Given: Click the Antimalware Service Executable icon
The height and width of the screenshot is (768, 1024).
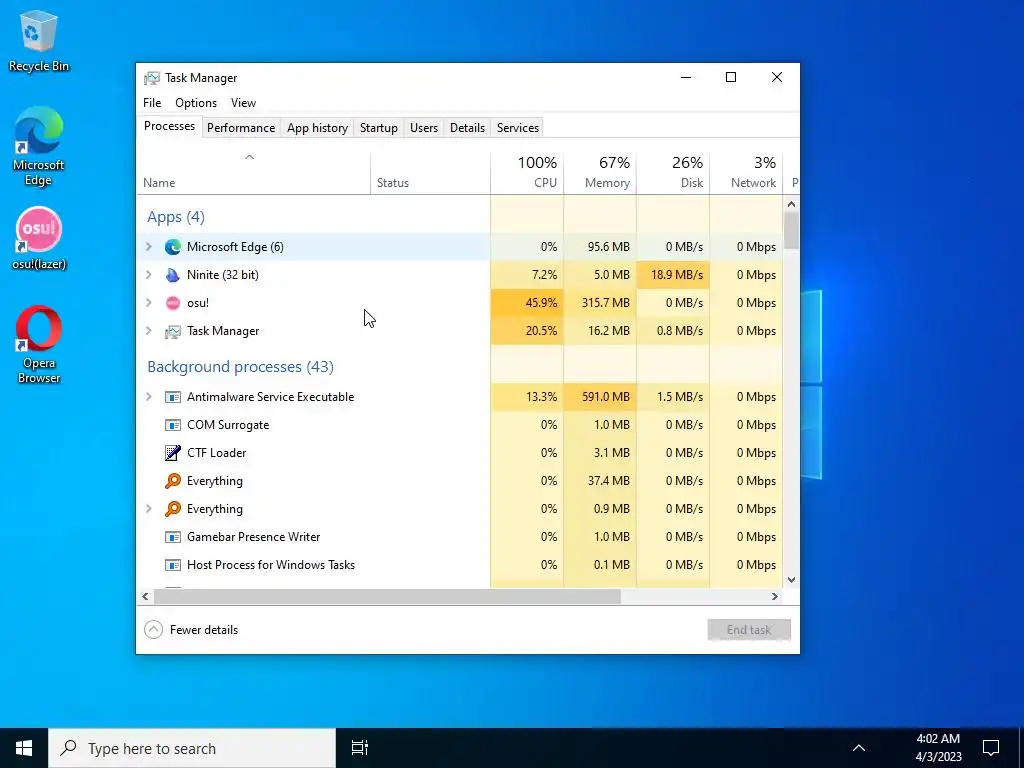Looking at the screenshot, I should coord(172,397).
